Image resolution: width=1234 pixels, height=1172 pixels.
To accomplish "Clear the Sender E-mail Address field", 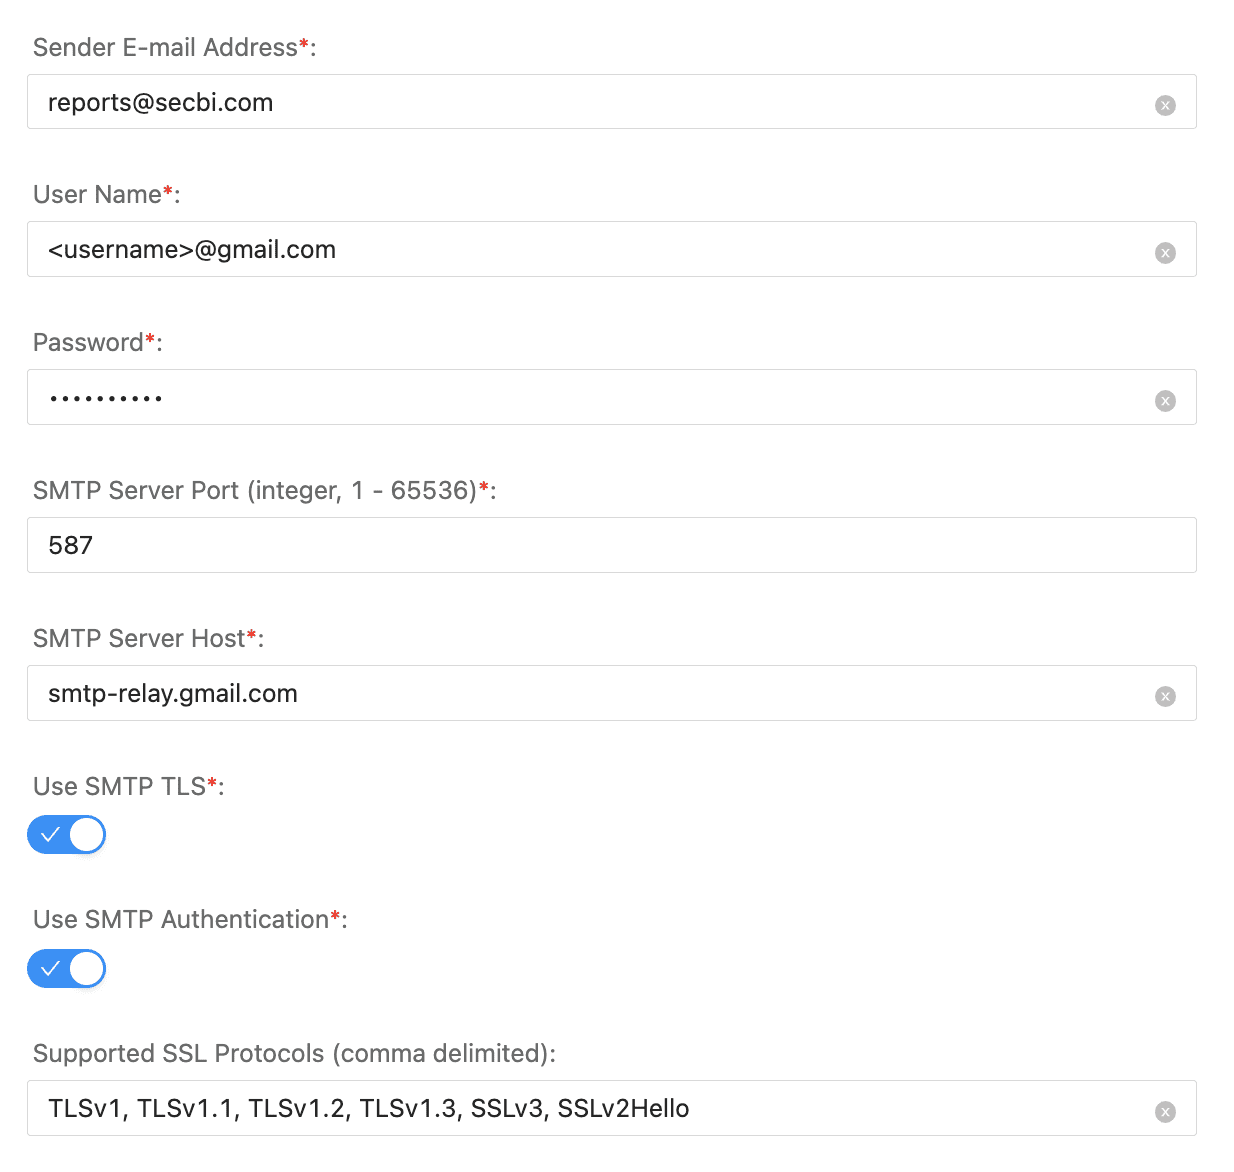I will point(1165,102).
